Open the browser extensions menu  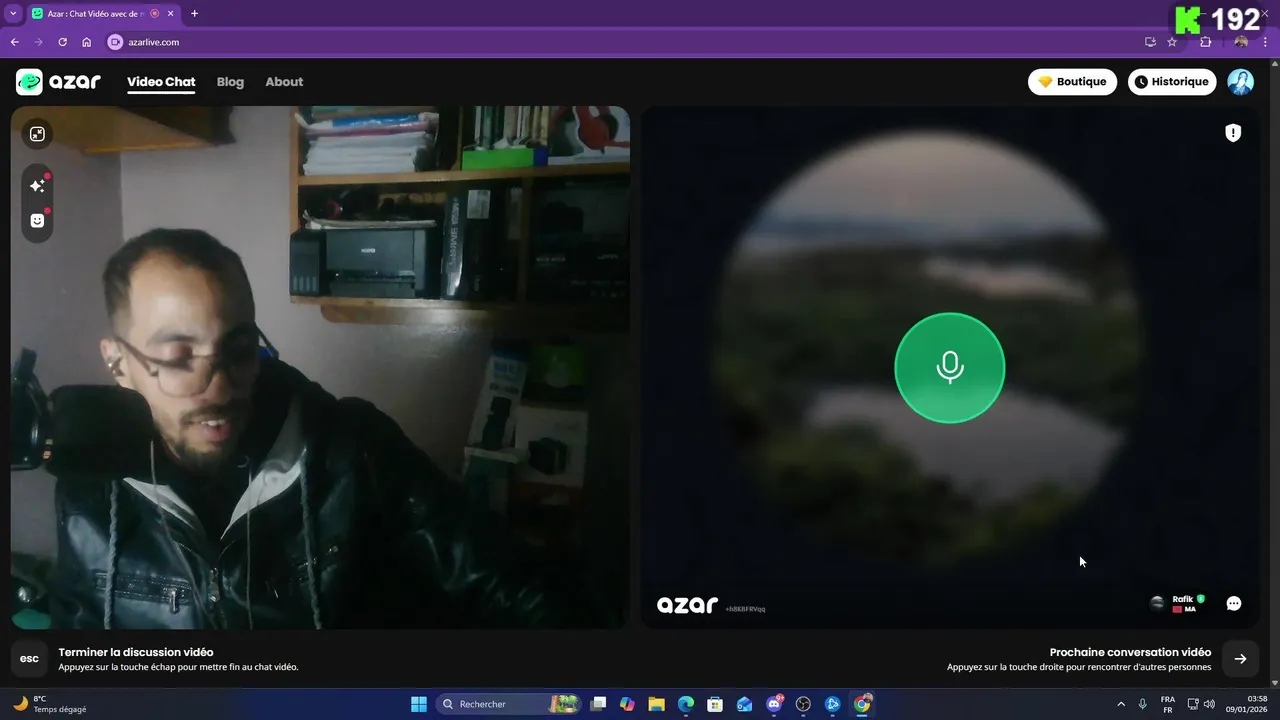point(1205,42)
